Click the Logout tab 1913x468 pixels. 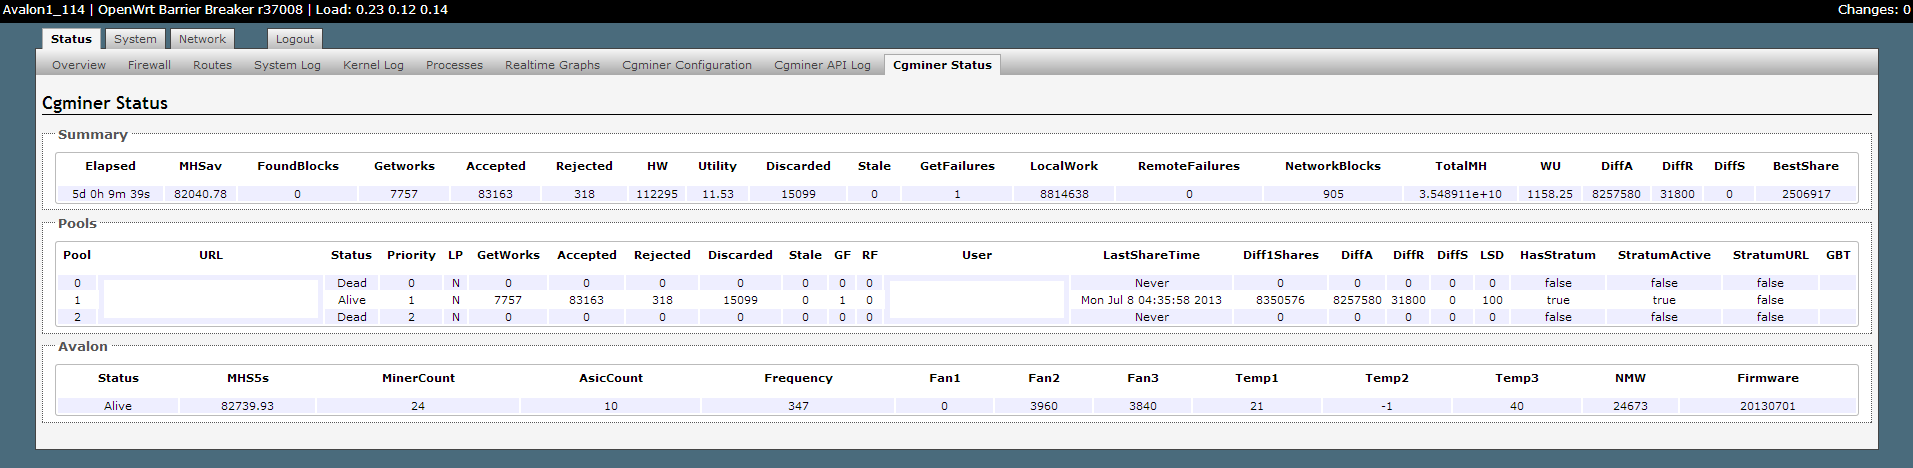(x=295, y=39)
